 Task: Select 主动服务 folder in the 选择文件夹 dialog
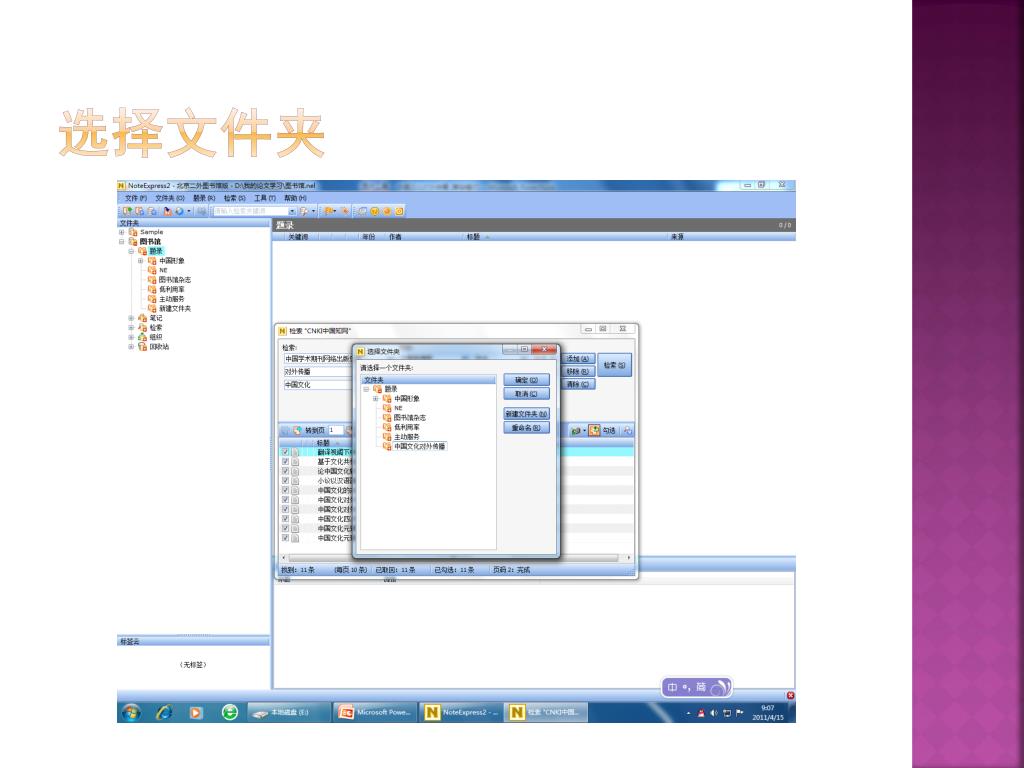tap(406, 437)
